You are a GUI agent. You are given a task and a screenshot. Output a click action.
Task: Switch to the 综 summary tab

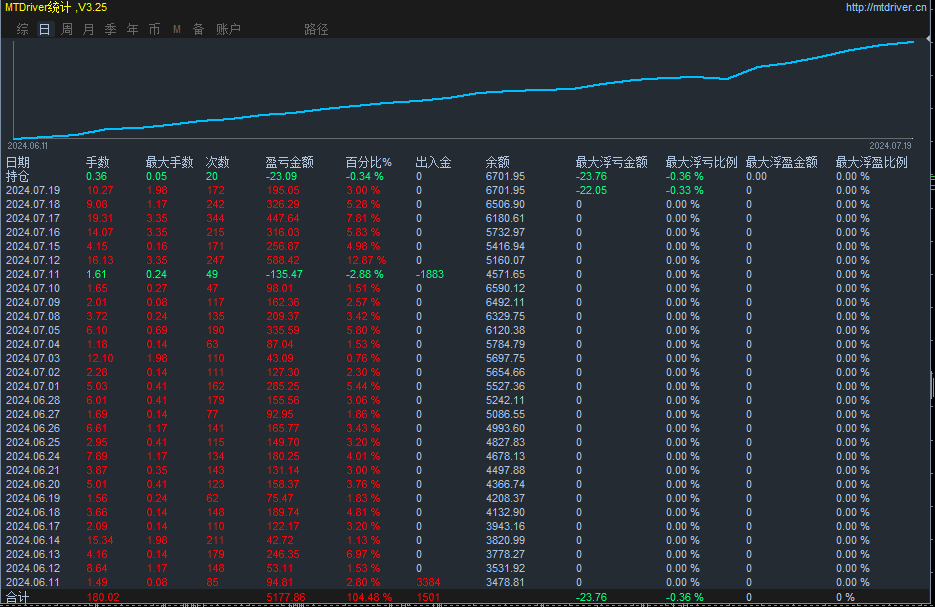[x=23, y=29]
